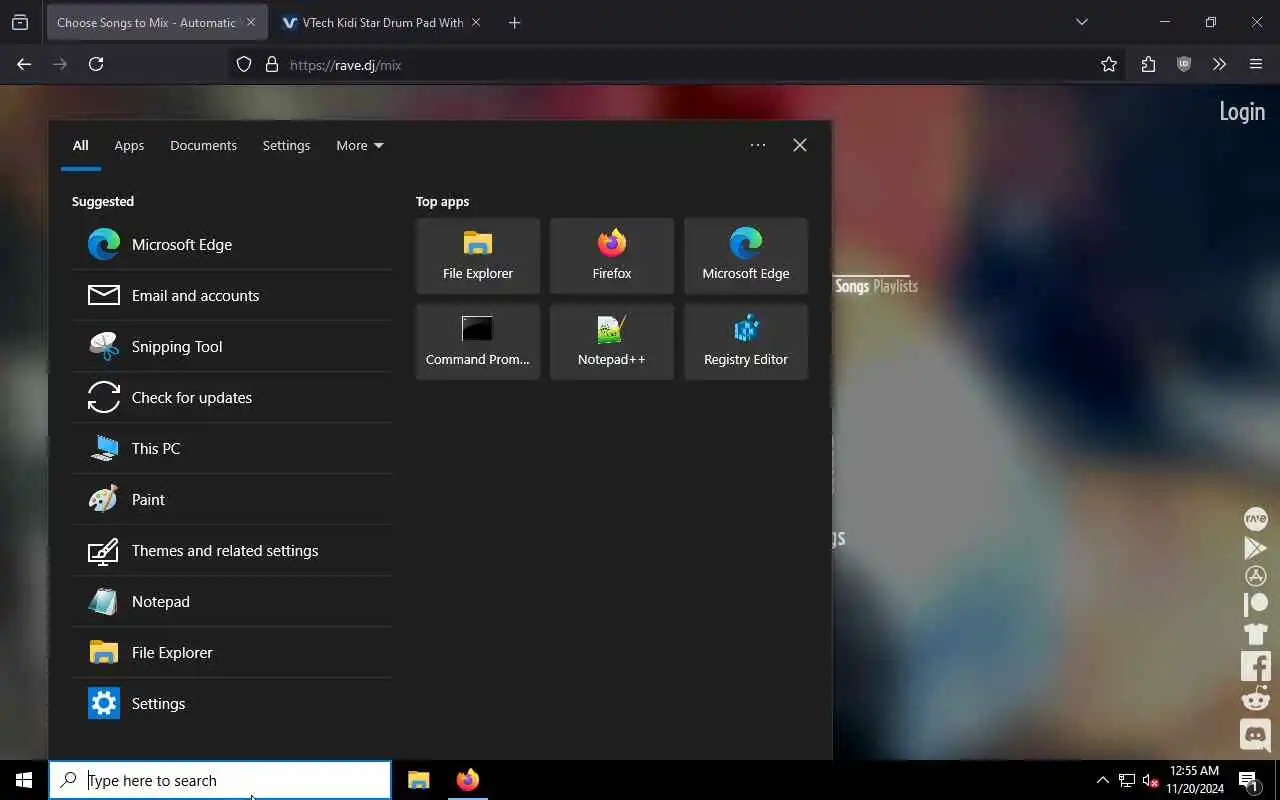Switch to the Apps search tab

[129, 145]
